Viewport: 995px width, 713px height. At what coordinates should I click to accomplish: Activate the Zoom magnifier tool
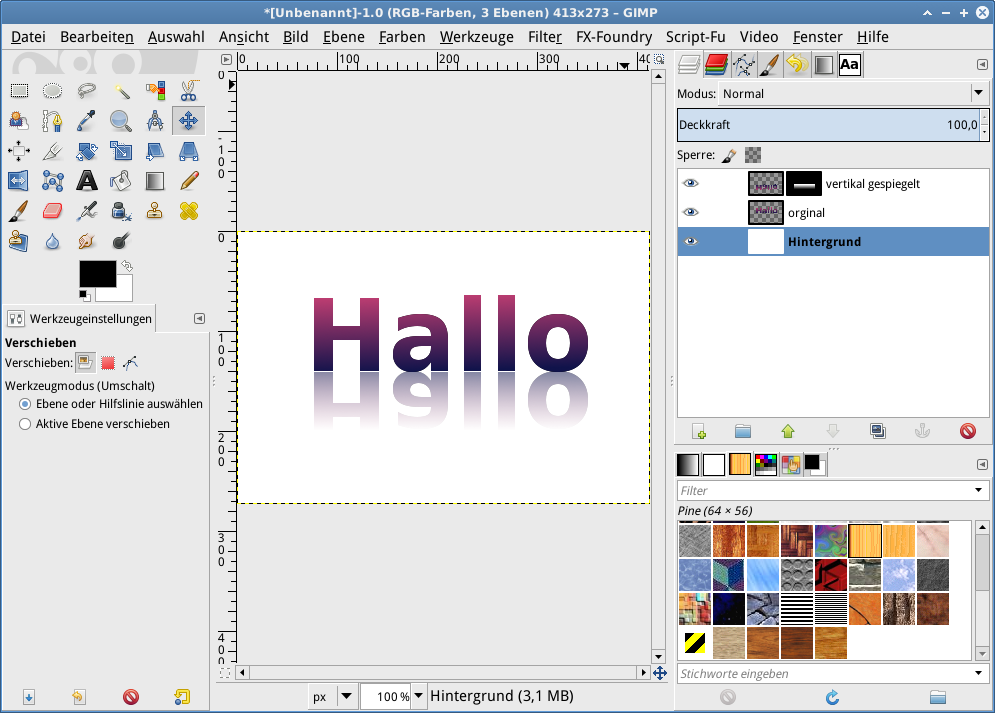pyautogui.click(x=121, y=121)
